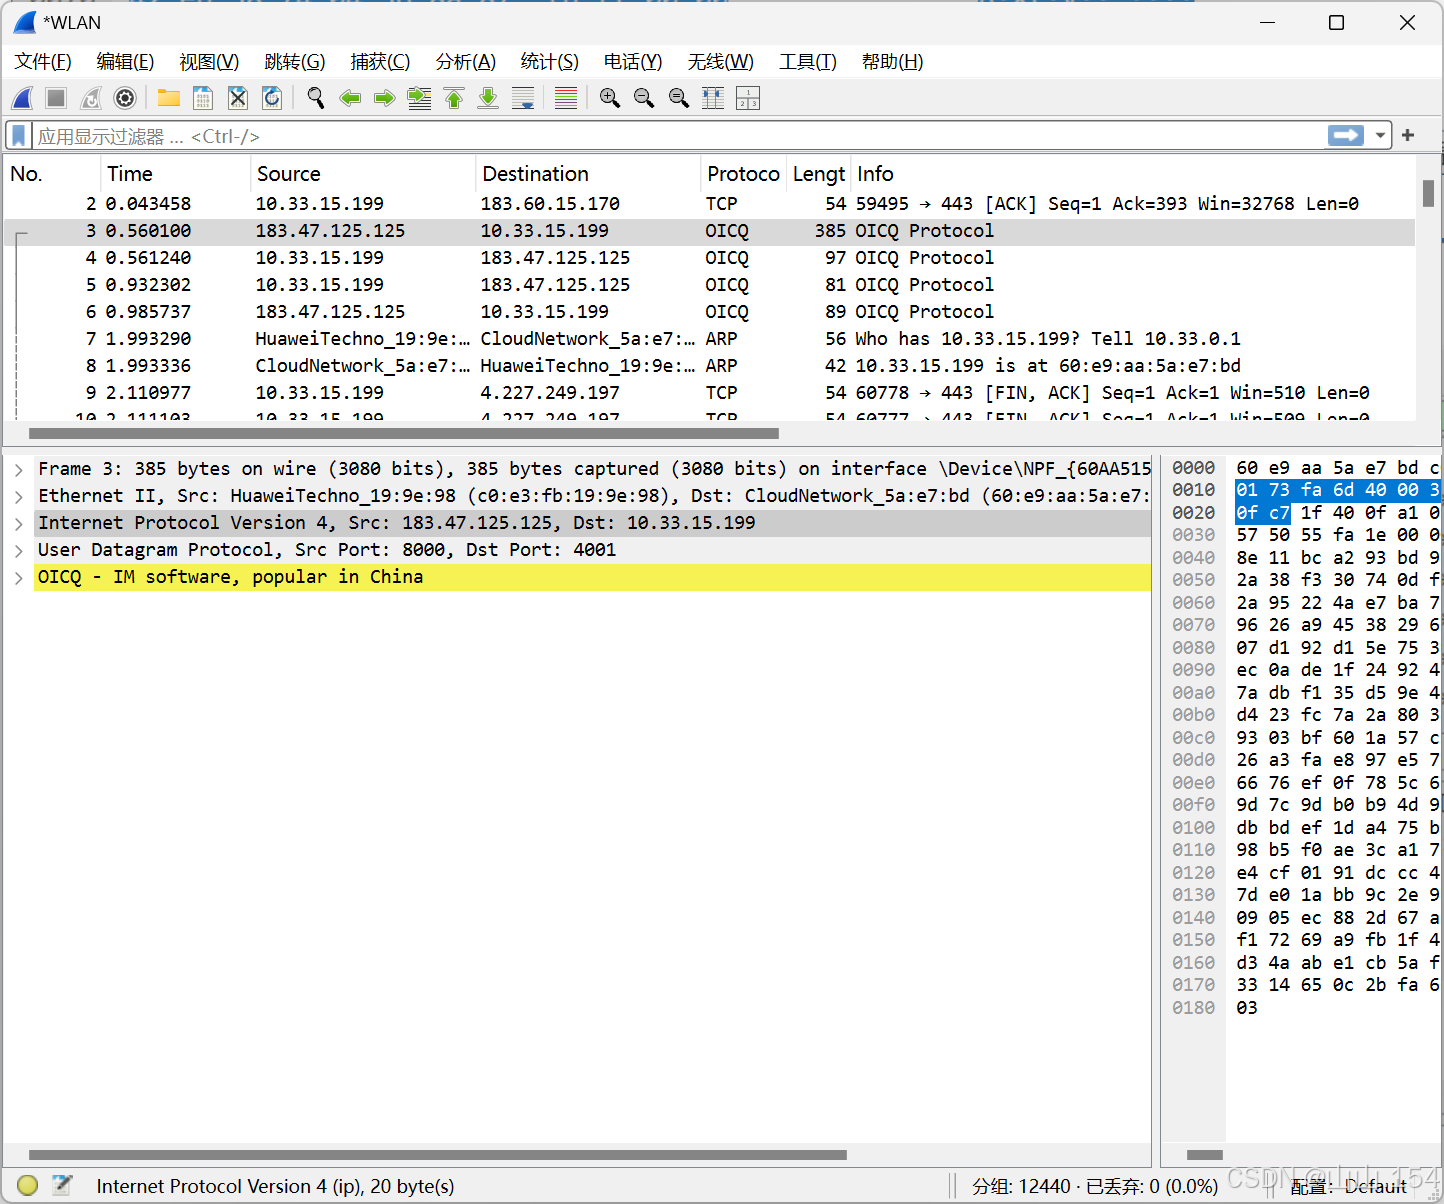The height and width of the screenshot is (1204, 1444).
Task: Open the 捕获(C) menu
Action: tap(380, 62)
